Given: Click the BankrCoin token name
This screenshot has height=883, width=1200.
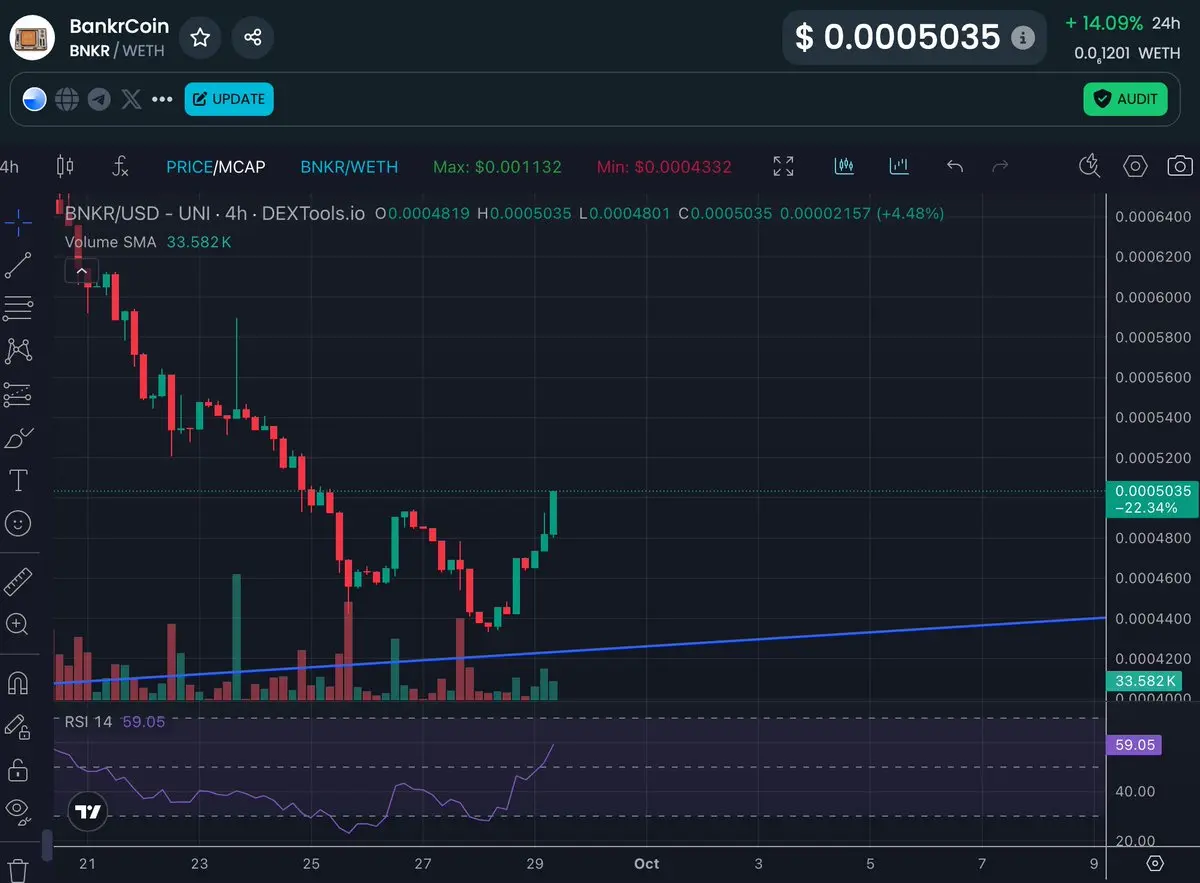Looking at the screenshot, I should pos(119,26).
